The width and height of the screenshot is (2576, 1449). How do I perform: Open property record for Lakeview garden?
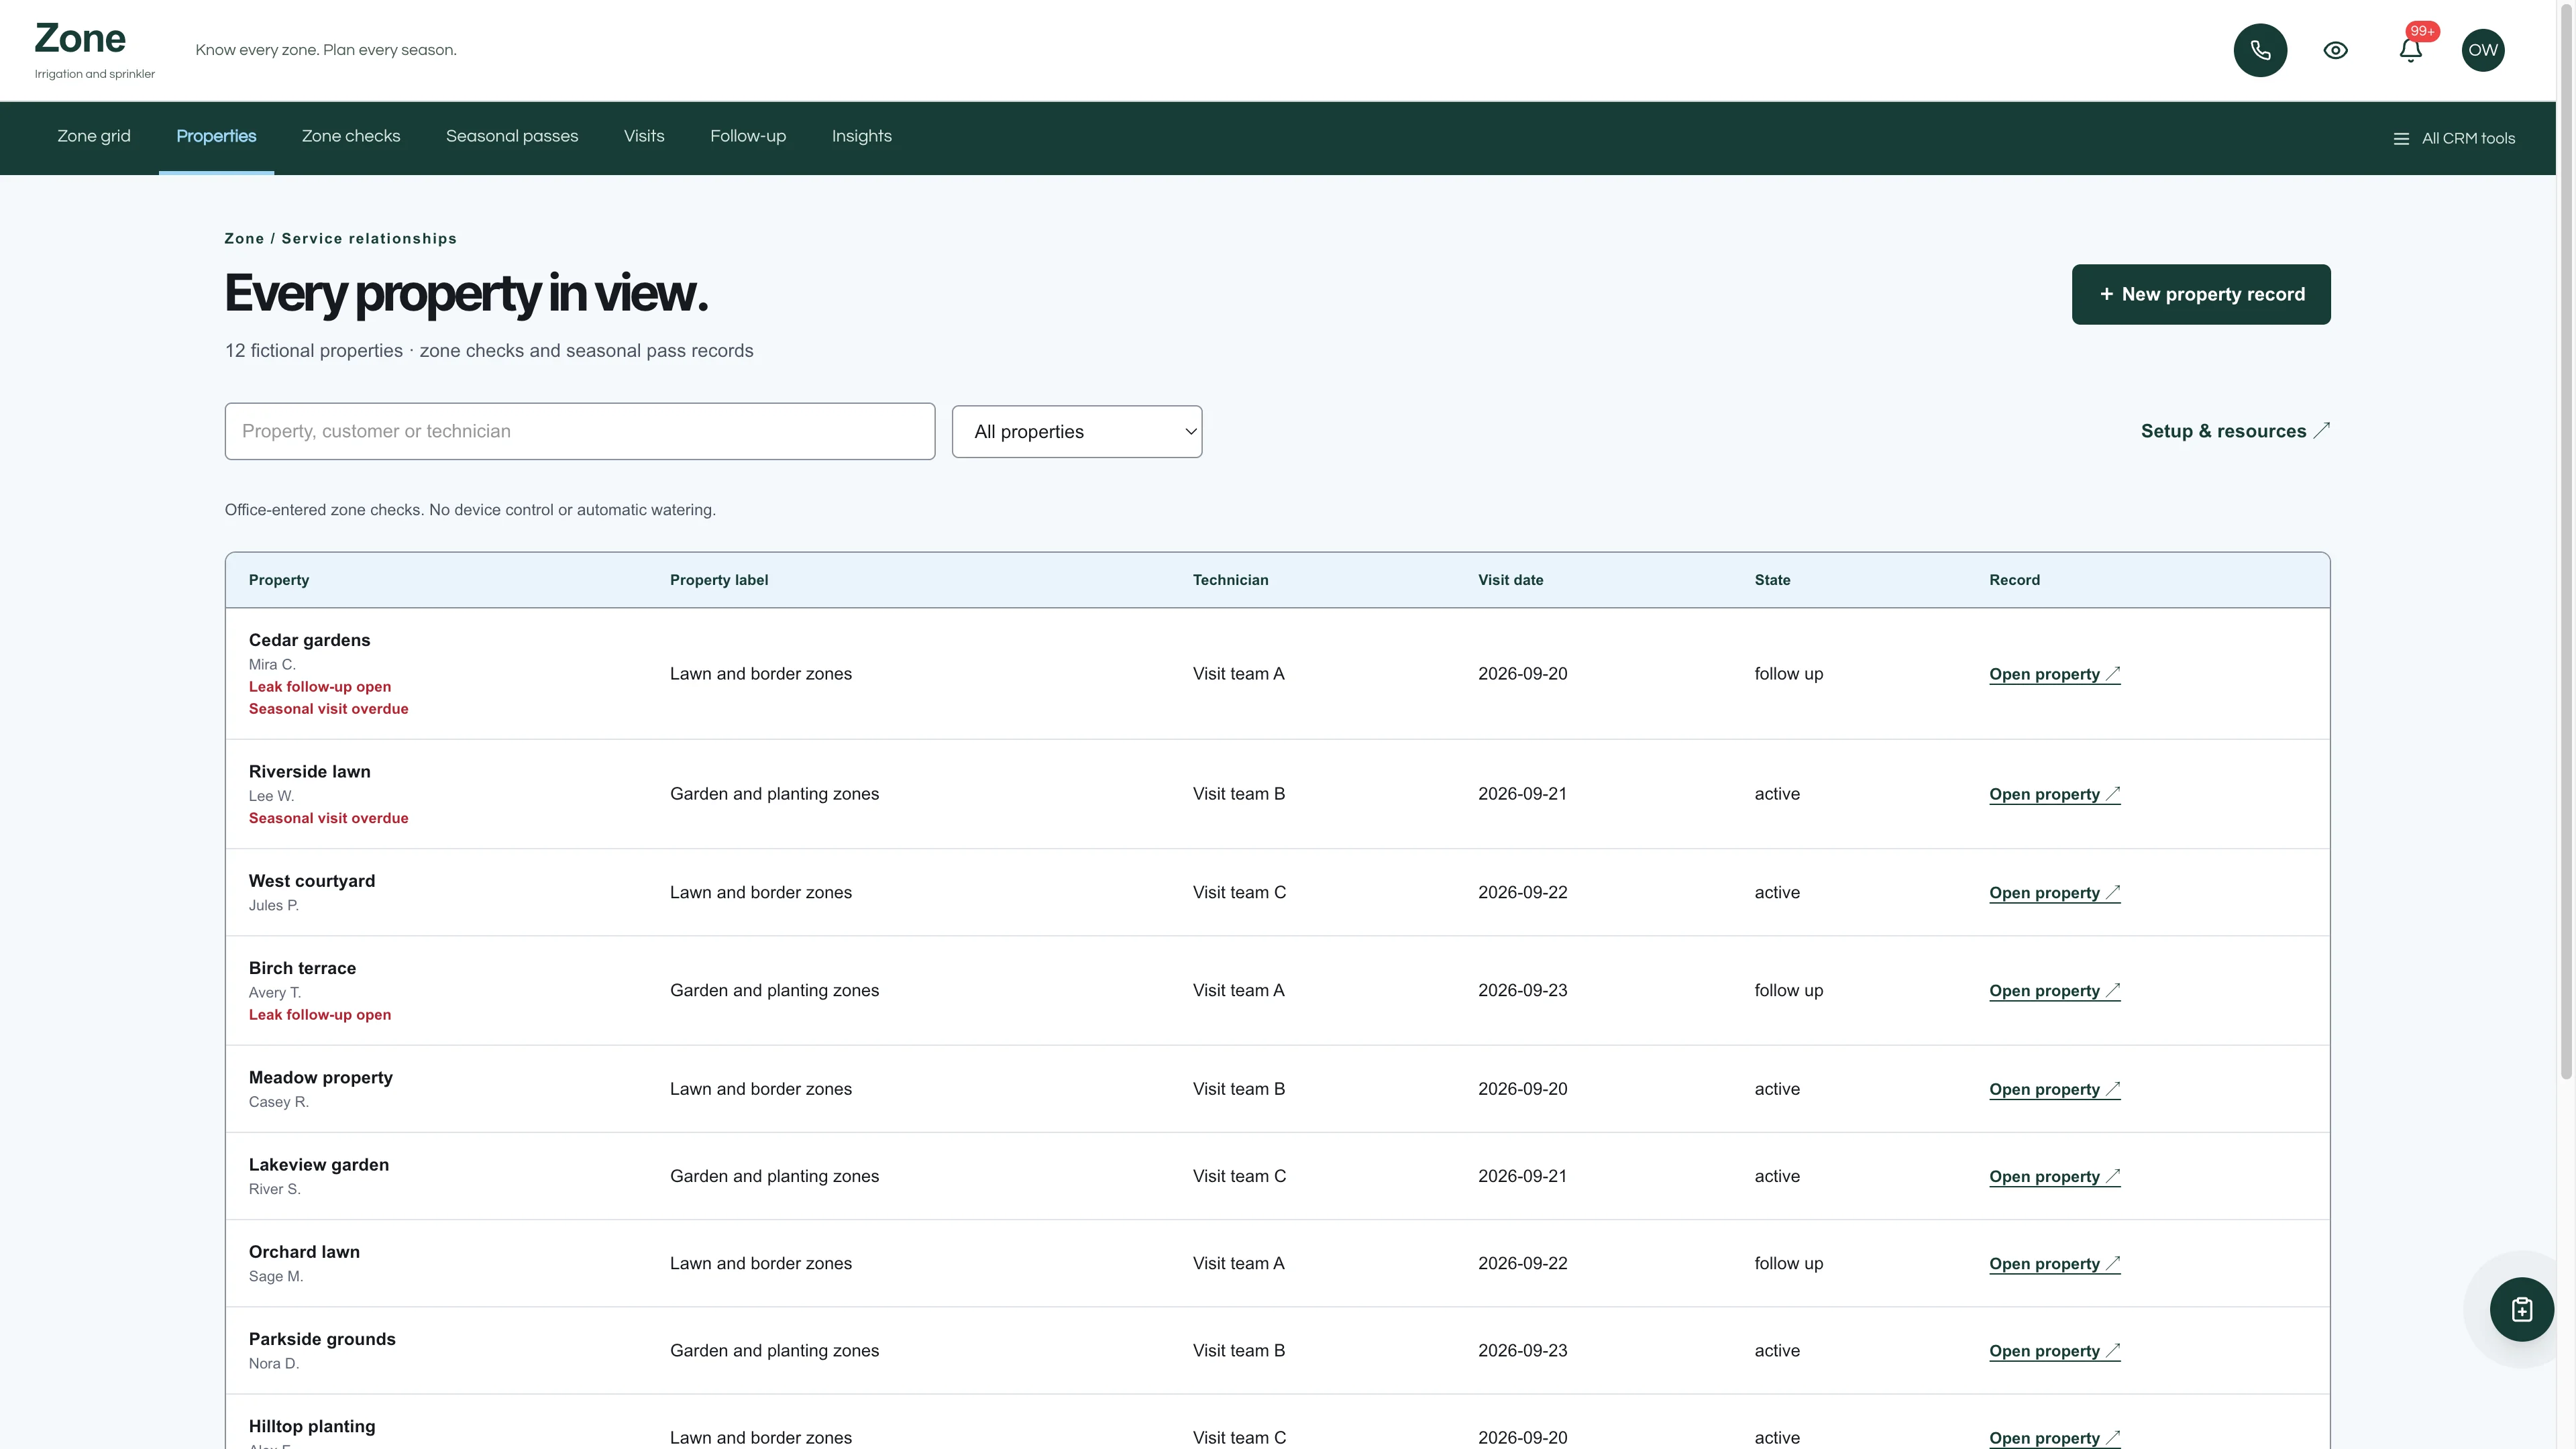[2054, 1177]
